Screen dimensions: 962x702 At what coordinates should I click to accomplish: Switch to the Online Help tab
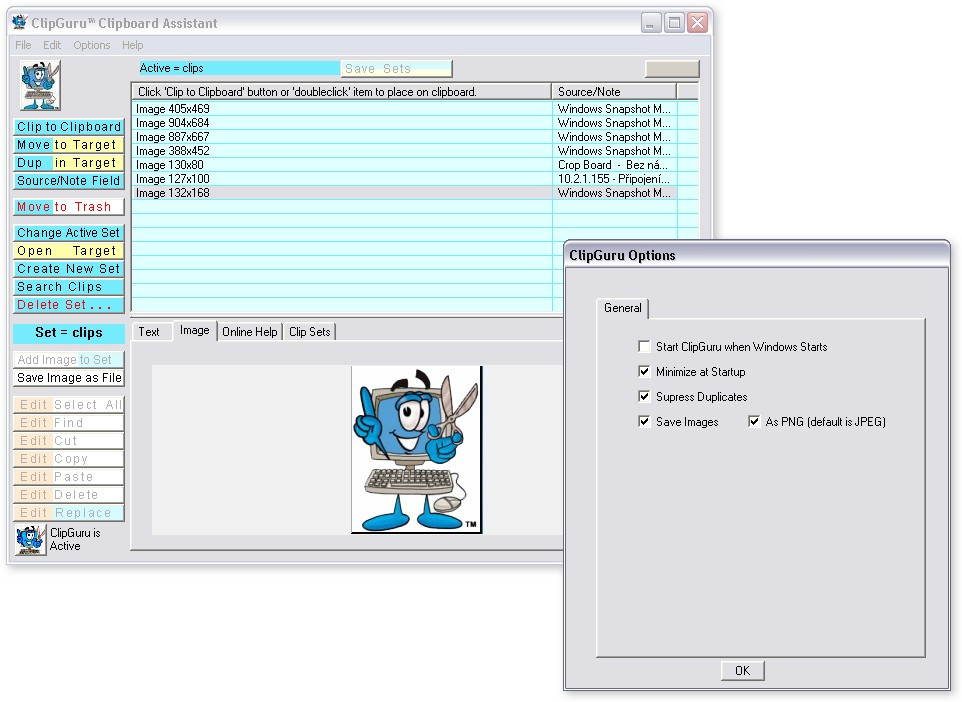[250, 332]
